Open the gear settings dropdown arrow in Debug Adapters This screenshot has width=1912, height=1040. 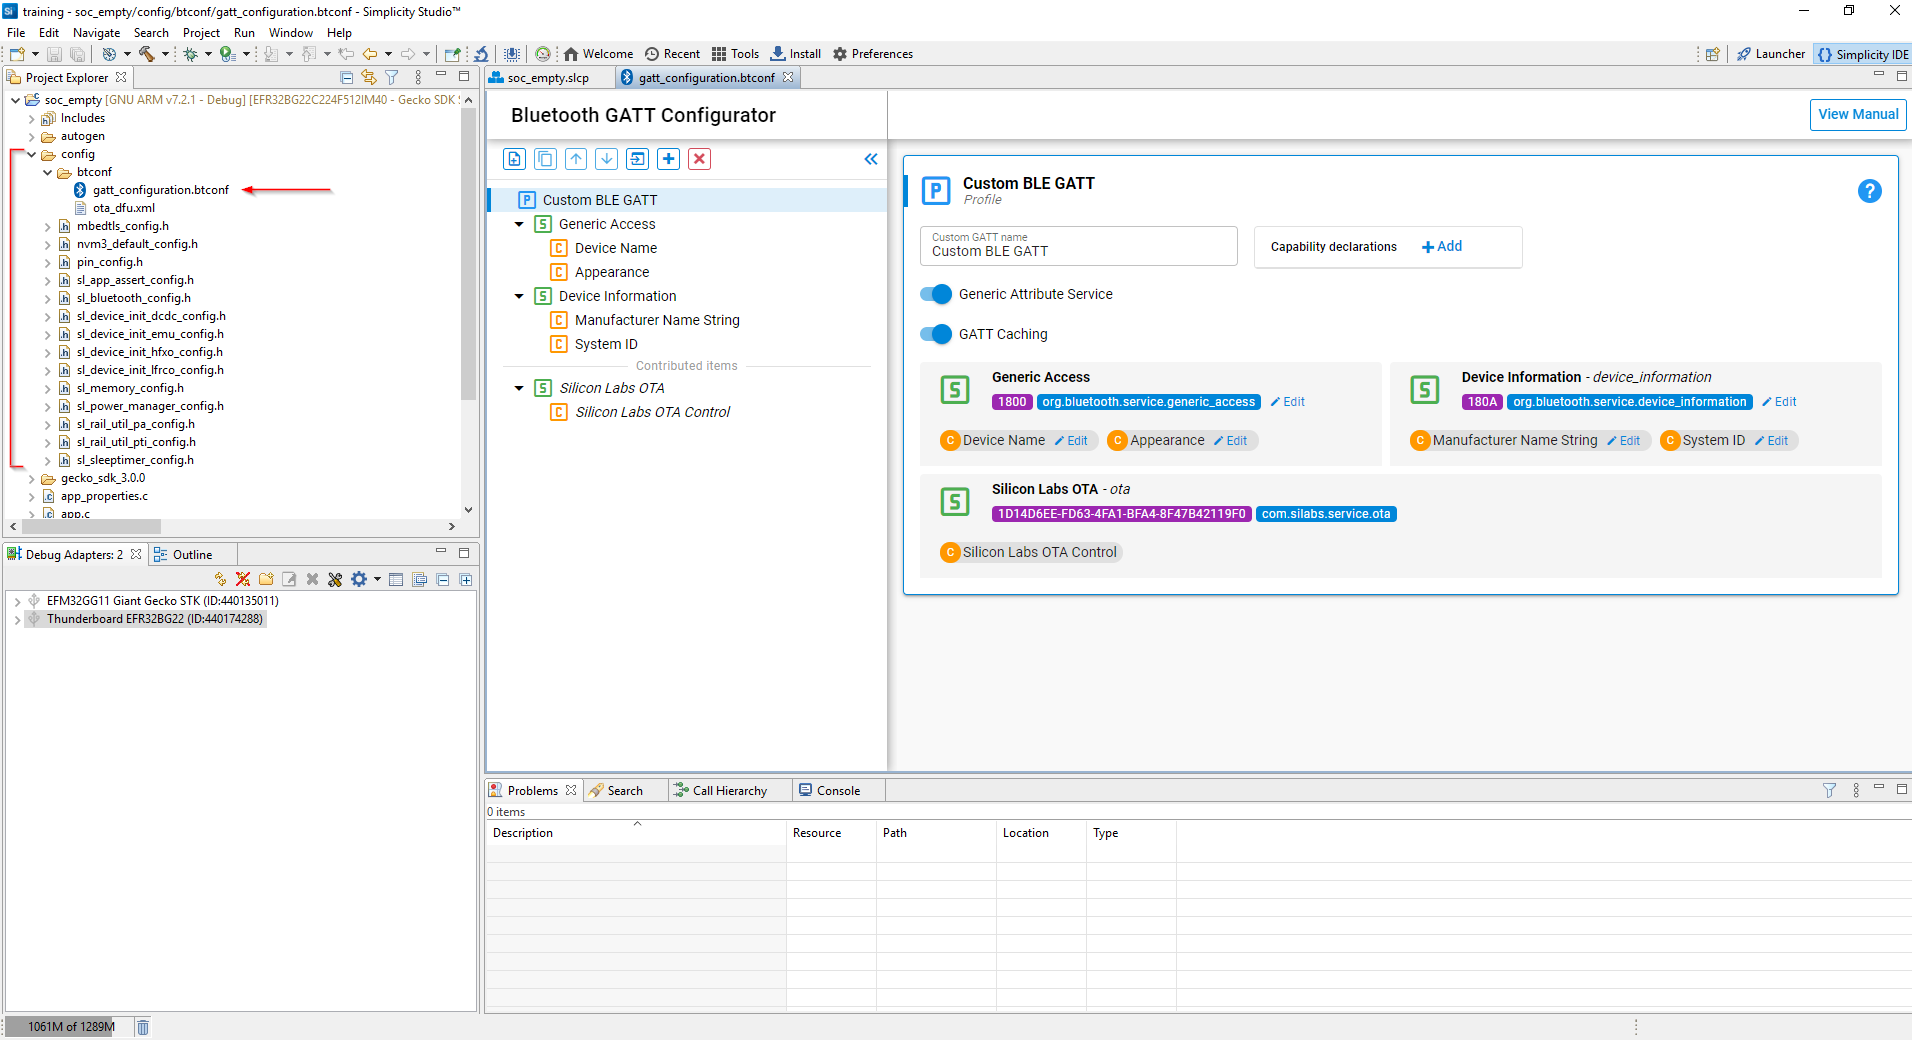click(377, 579)
